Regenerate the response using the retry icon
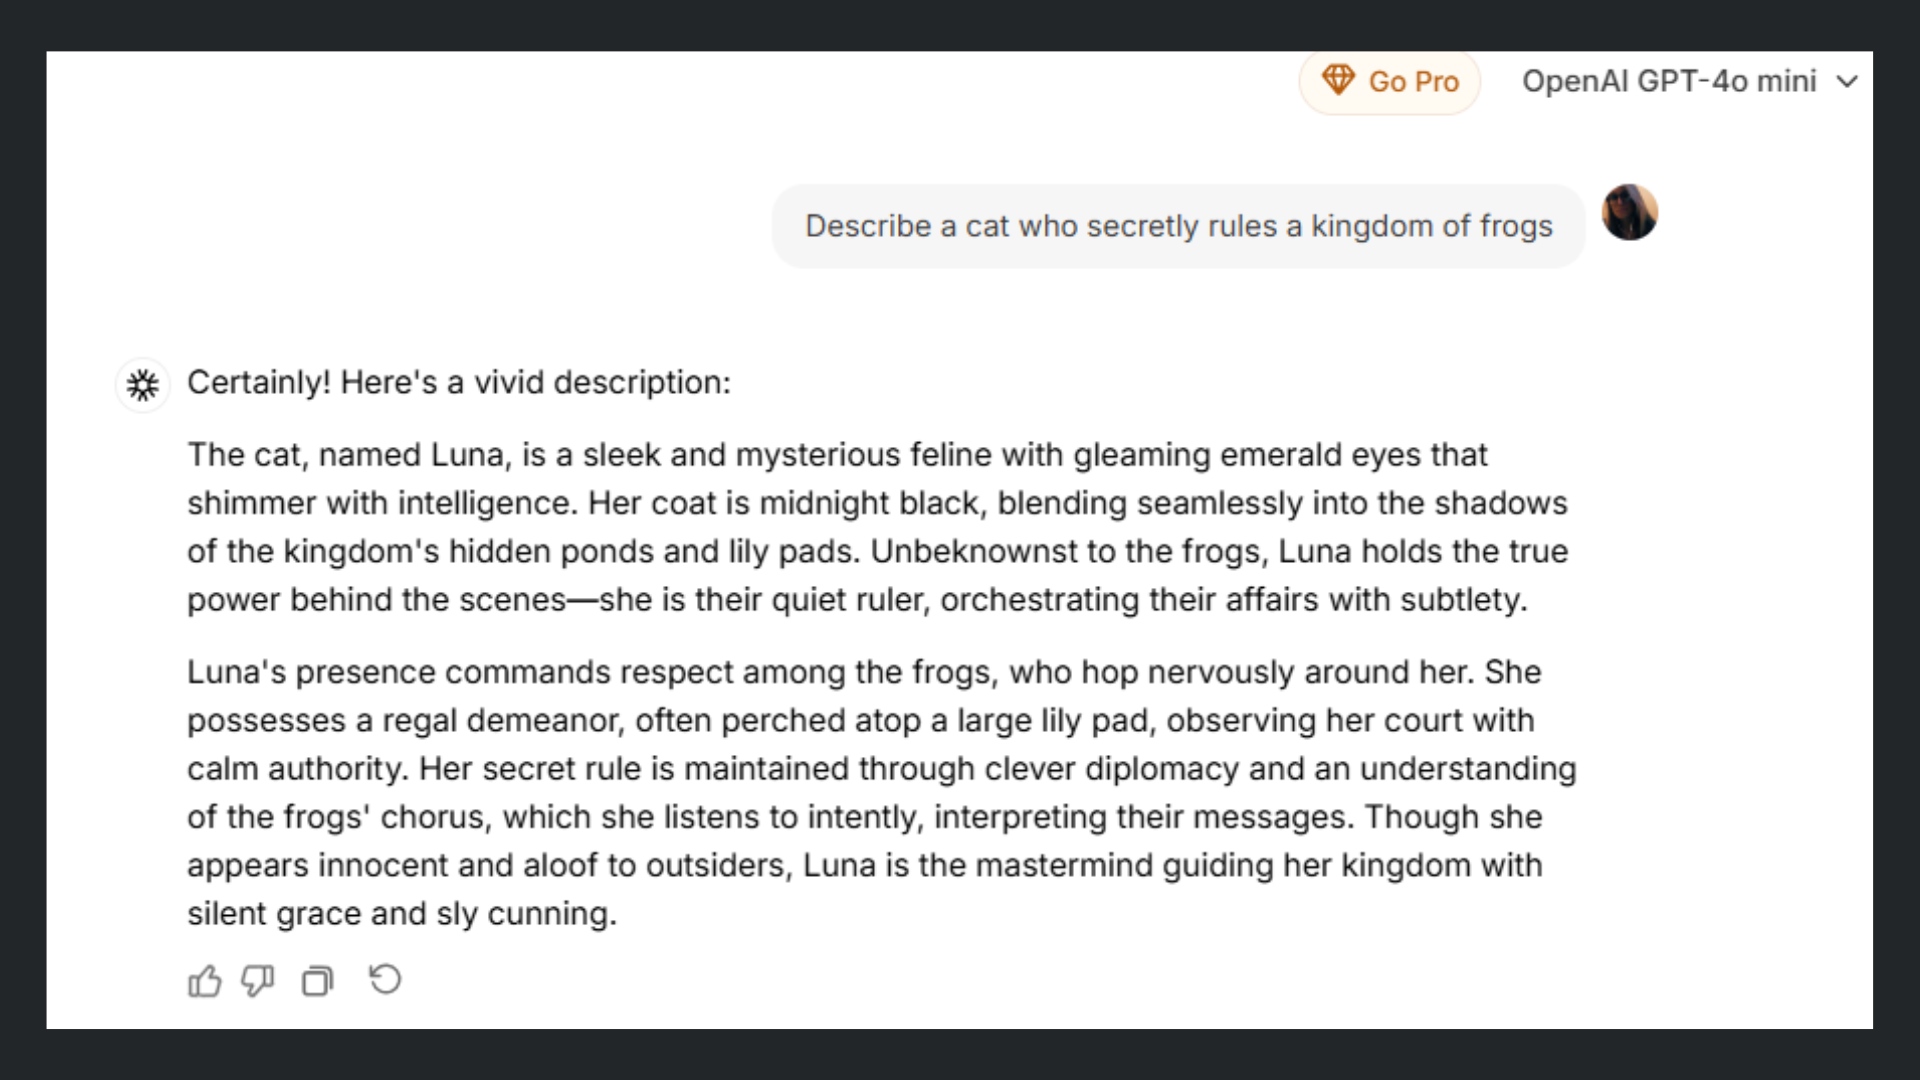The width and height of the screenshot is (1920, 1080). point(385,979)
